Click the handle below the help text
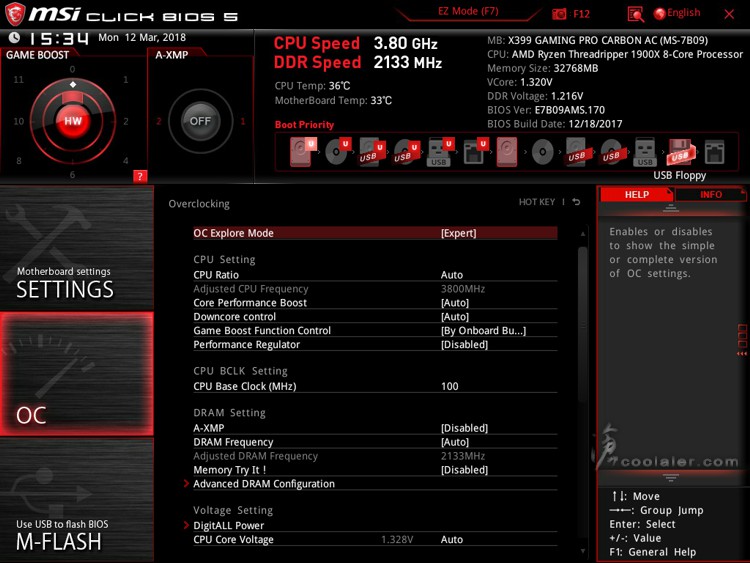This screenshot has height=563, width=750. tap(671, 477)
